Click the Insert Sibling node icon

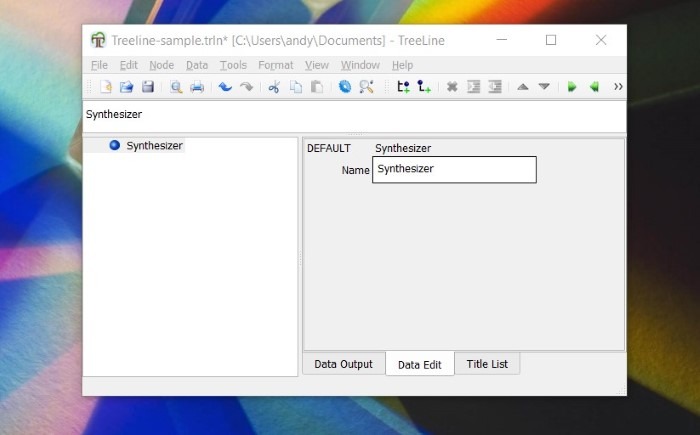403,87
